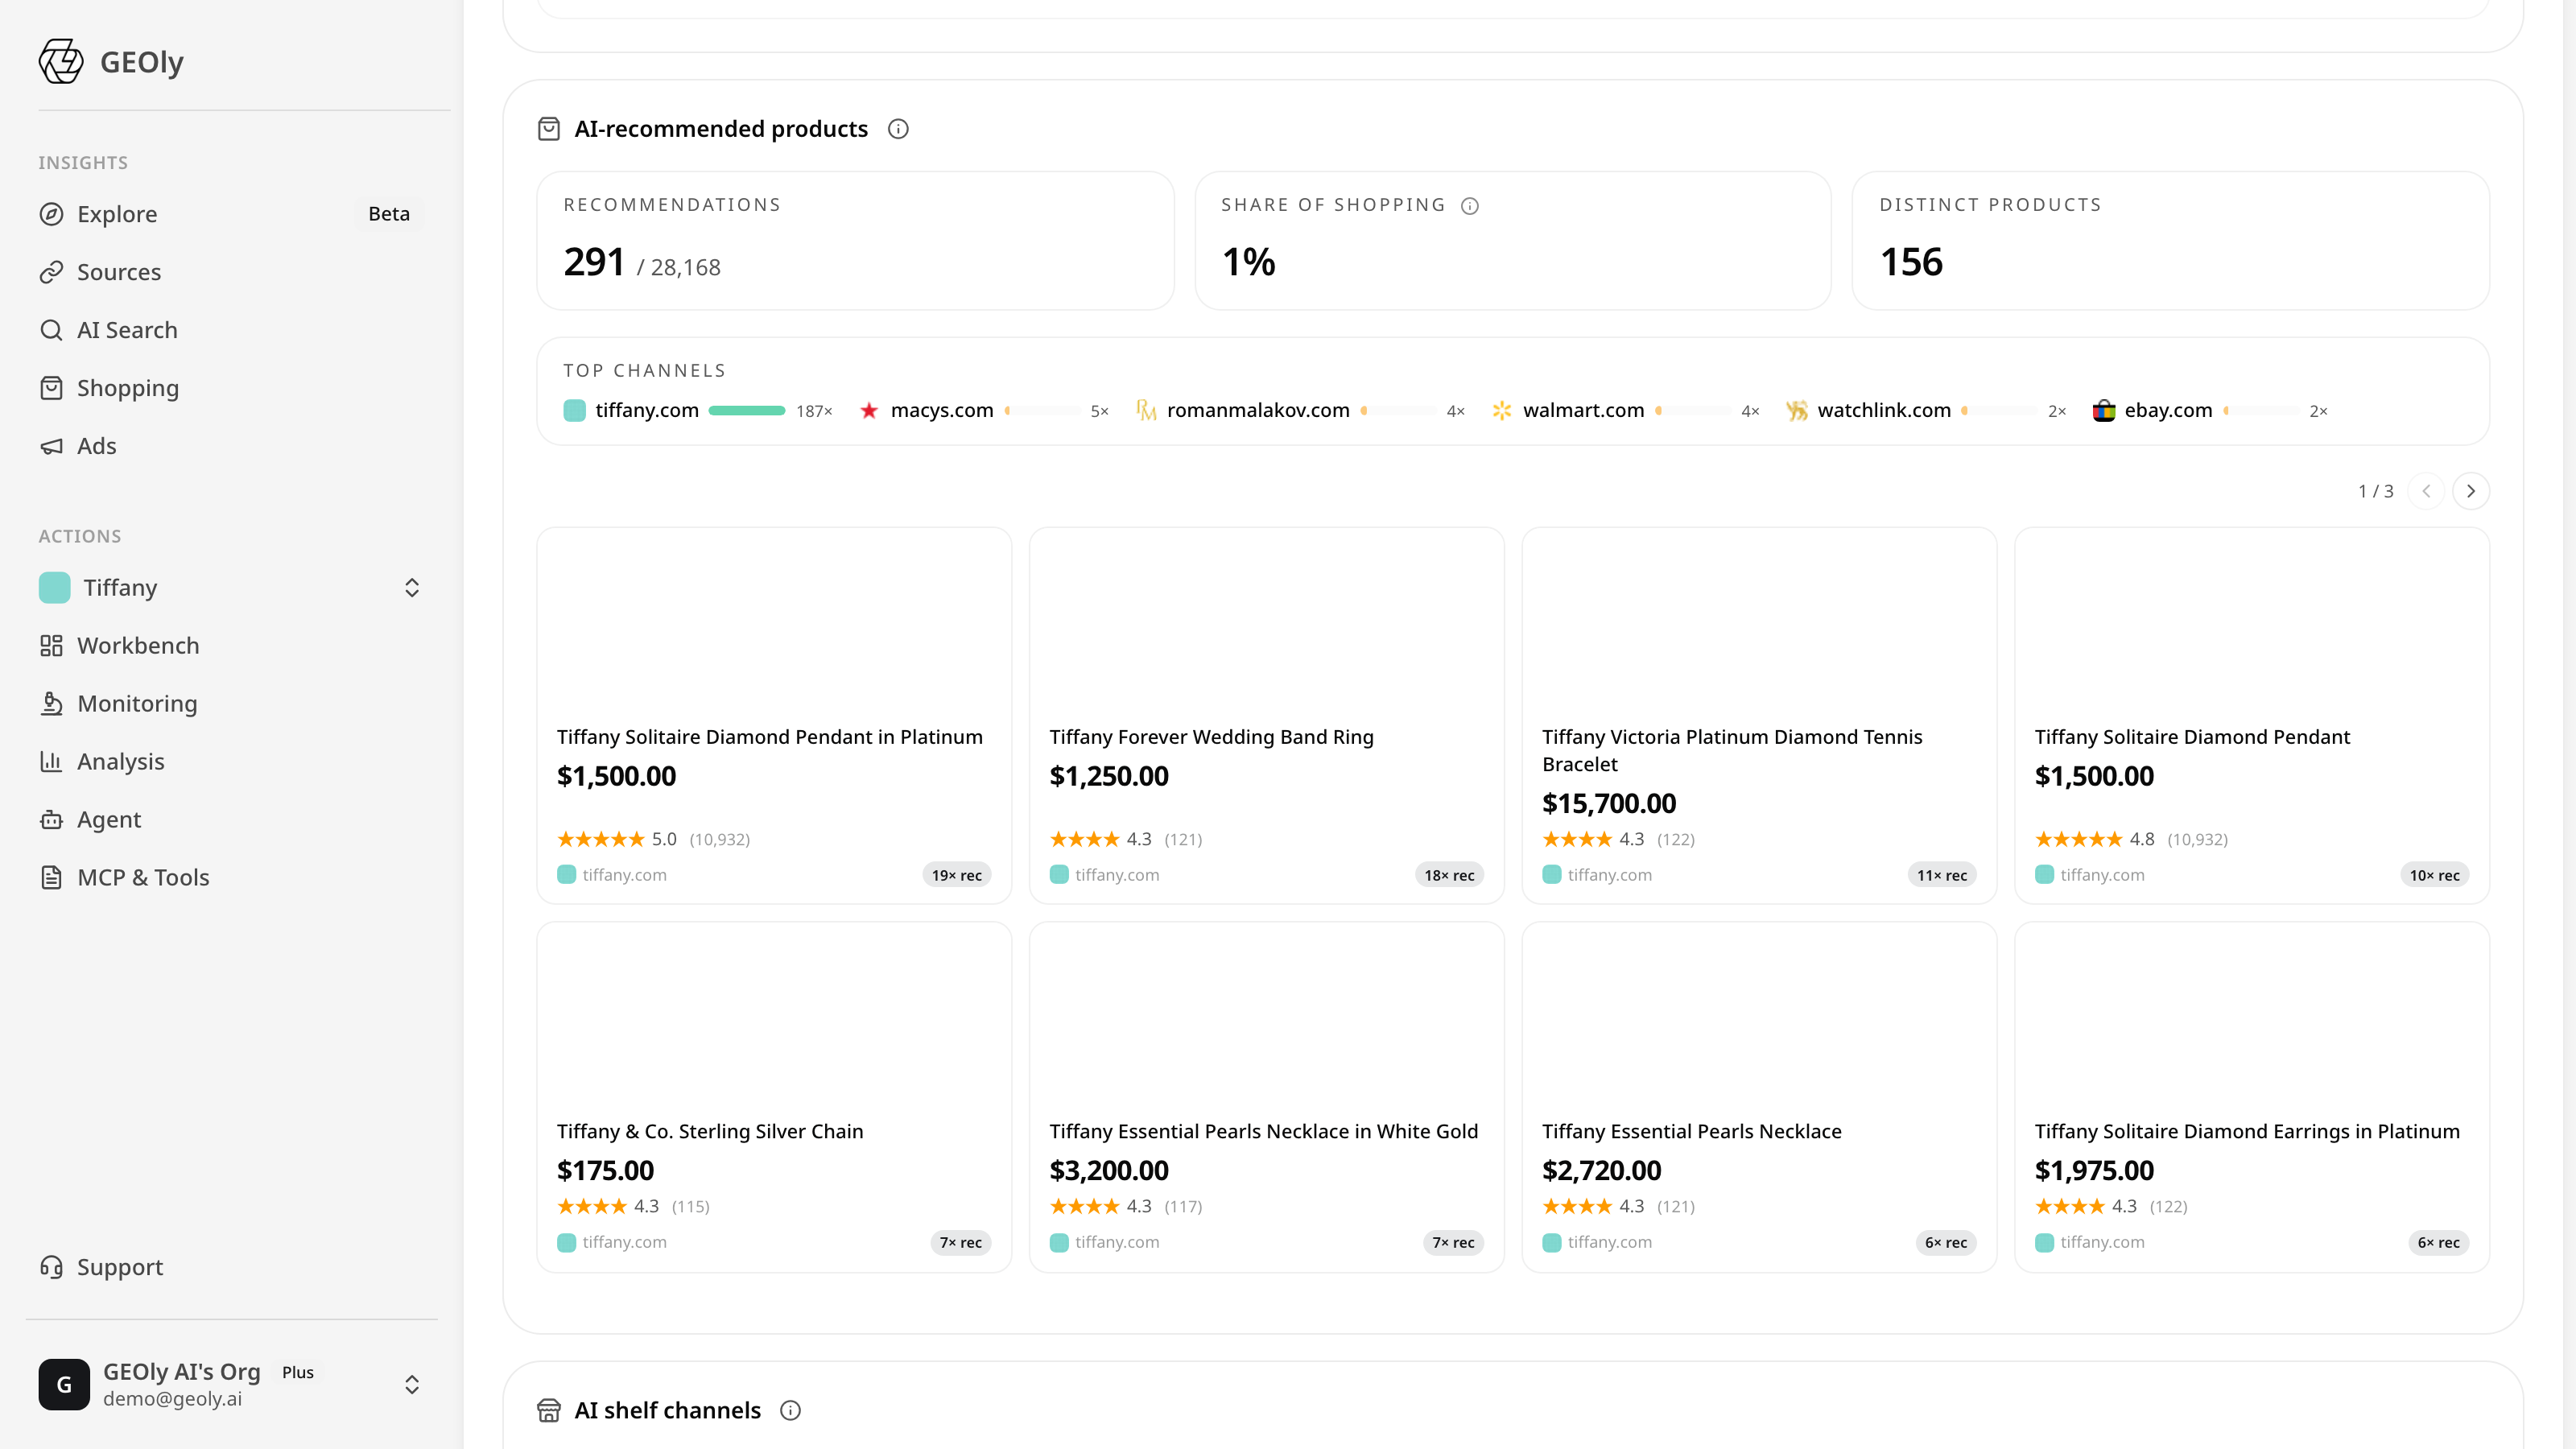Screen dimensions: 2576x1449
Task: Open Tiffany Solitaire Diamond Pendant in Platinum card
Action: tap(774, 716)
